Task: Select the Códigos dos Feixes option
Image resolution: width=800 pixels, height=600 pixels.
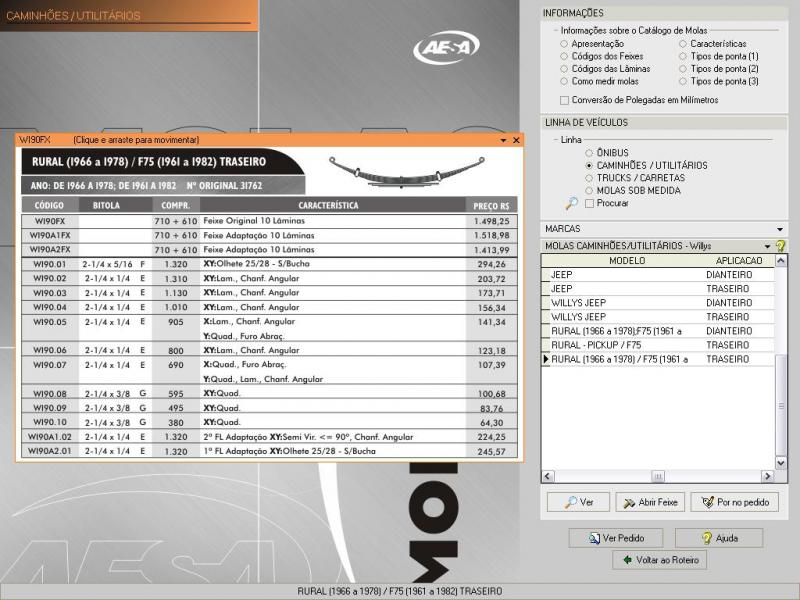Action: point(564,56)
